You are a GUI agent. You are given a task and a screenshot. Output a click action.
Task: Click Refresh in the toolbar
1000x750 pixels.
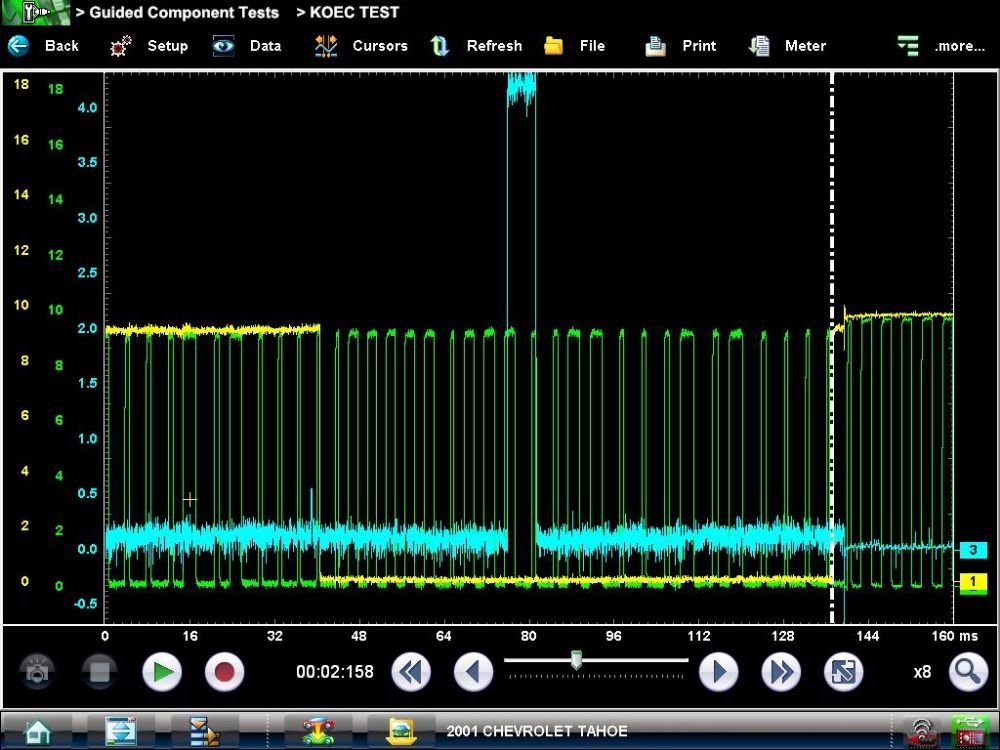(x=476, y=46)
